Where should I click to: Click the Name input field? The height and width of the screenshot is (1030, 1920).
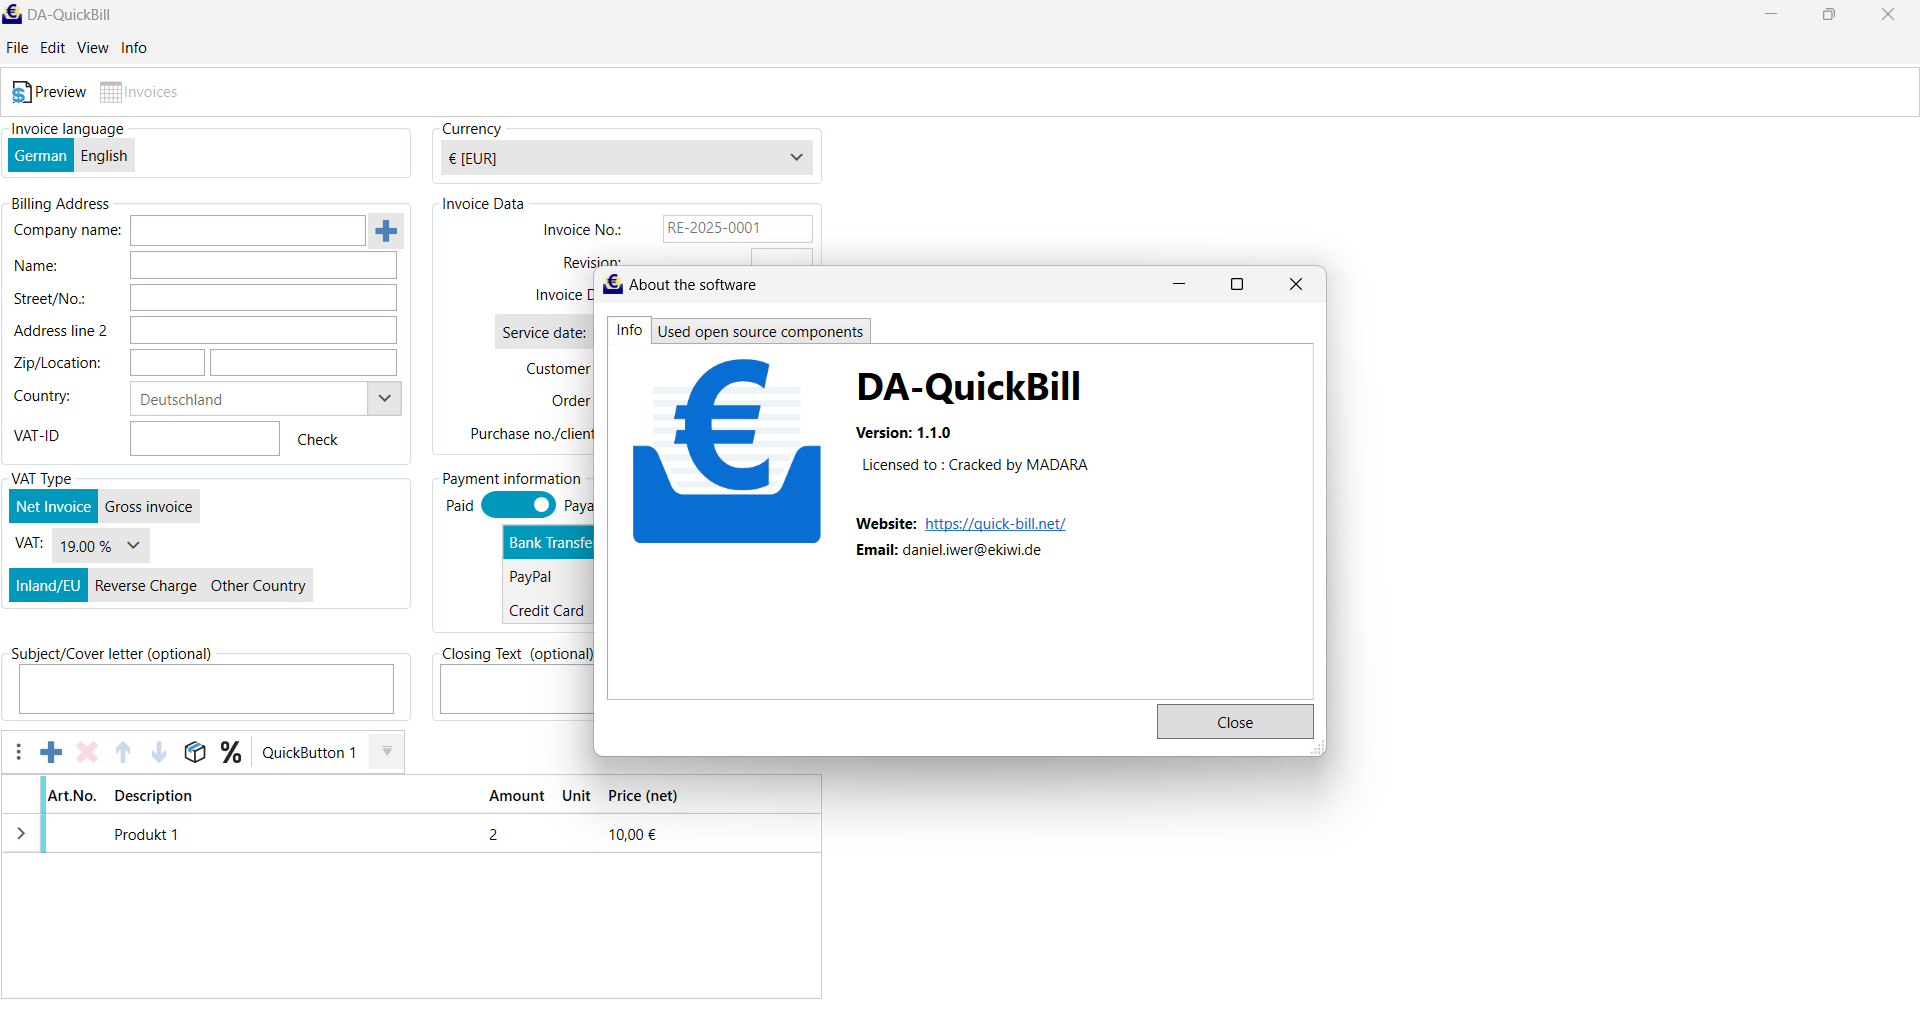(x=264, y=265)
